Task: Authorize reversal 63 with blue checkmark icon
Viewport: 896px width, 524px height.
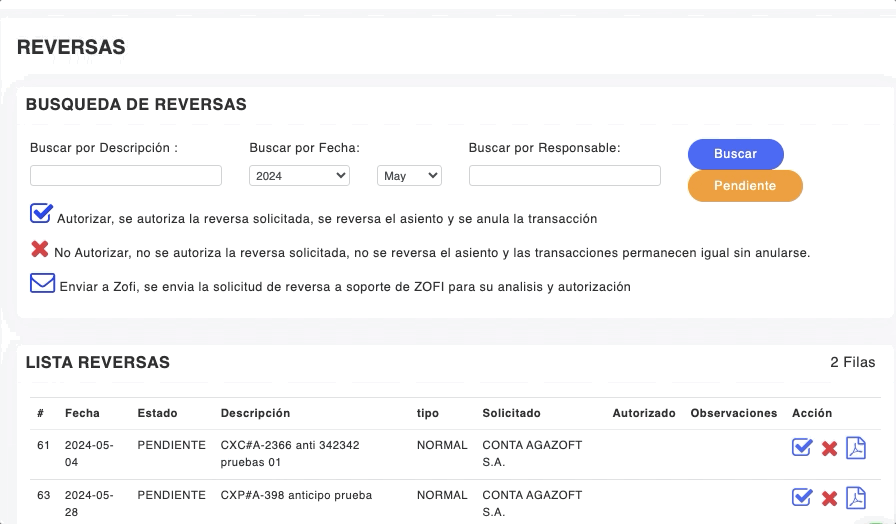Action: (801, 497)
